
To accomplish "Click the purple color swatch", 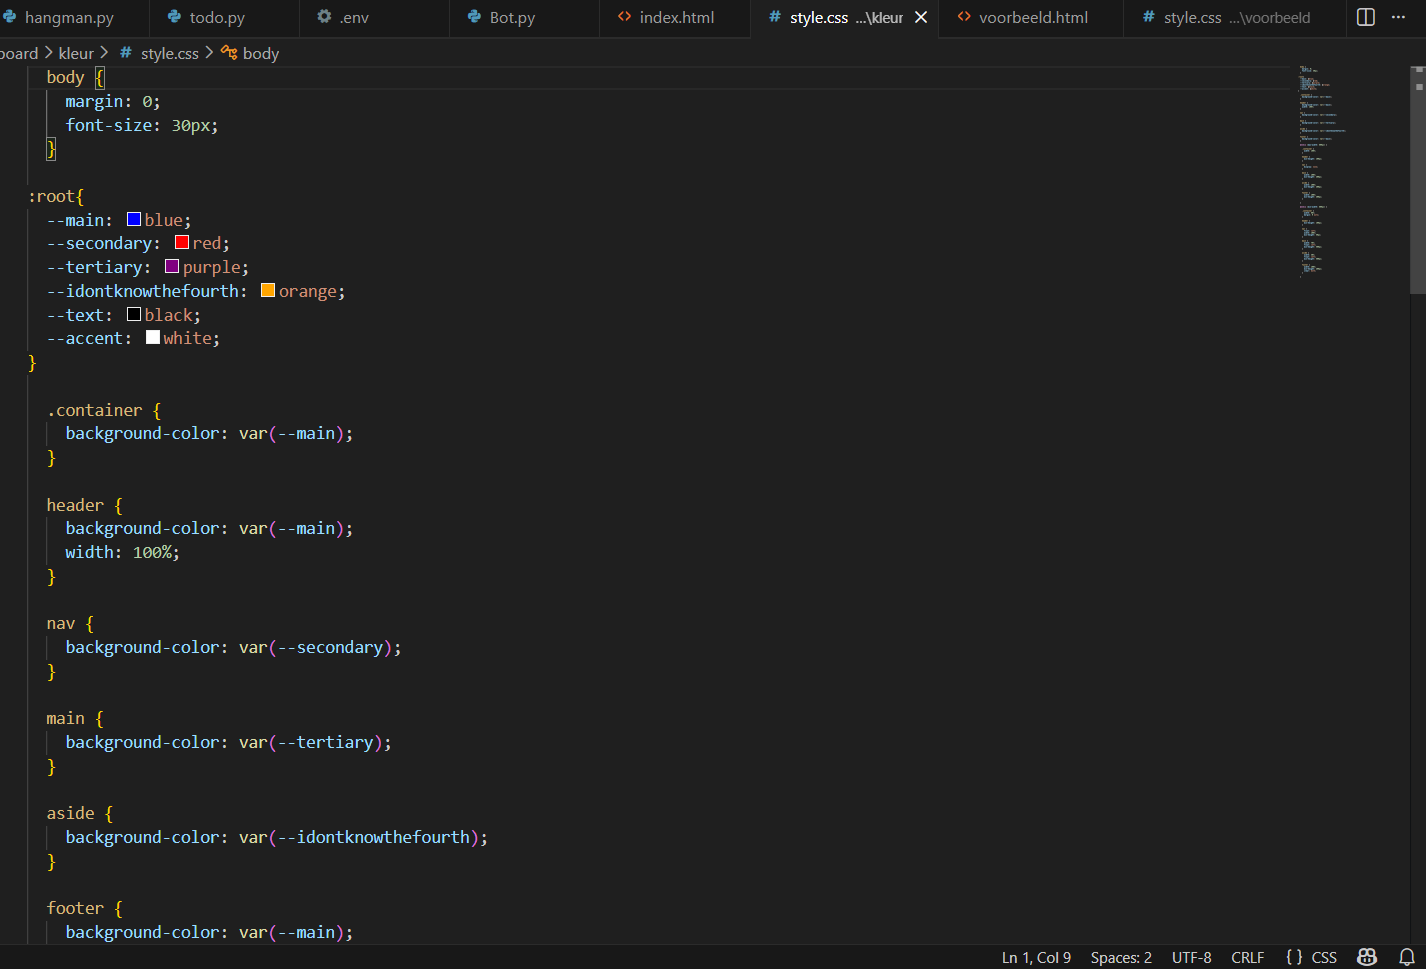I will click(172, 267).
